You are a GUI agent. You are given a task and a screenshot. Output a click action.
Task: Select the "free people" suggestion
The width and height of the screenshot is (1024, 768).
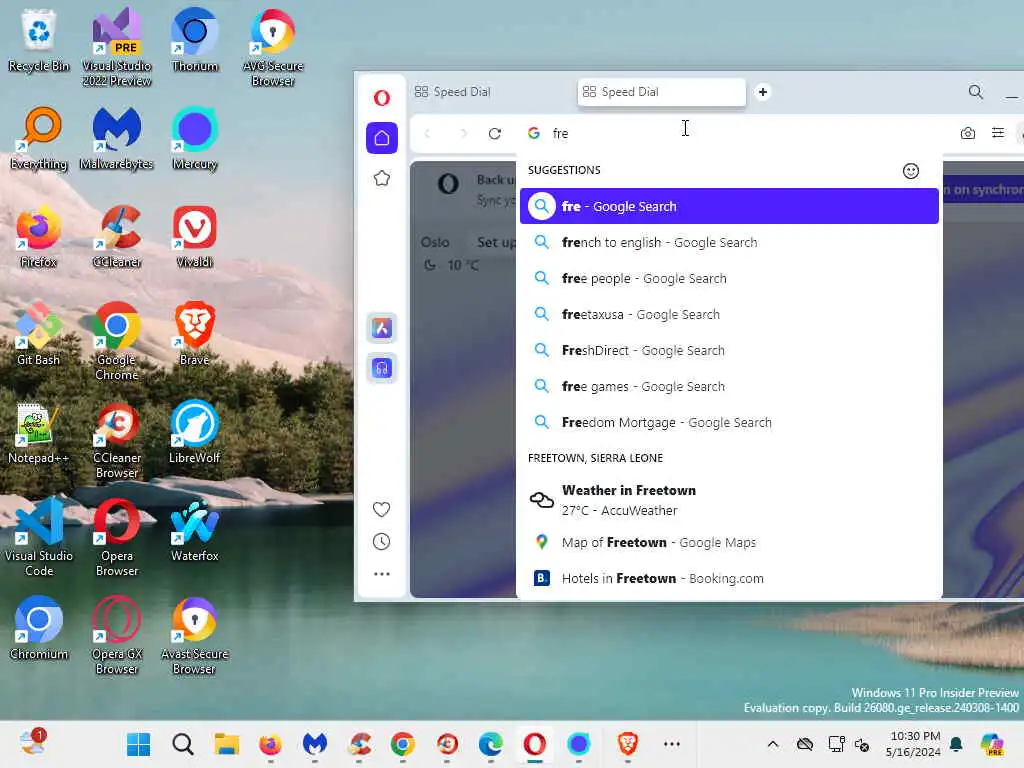(729, 279)
